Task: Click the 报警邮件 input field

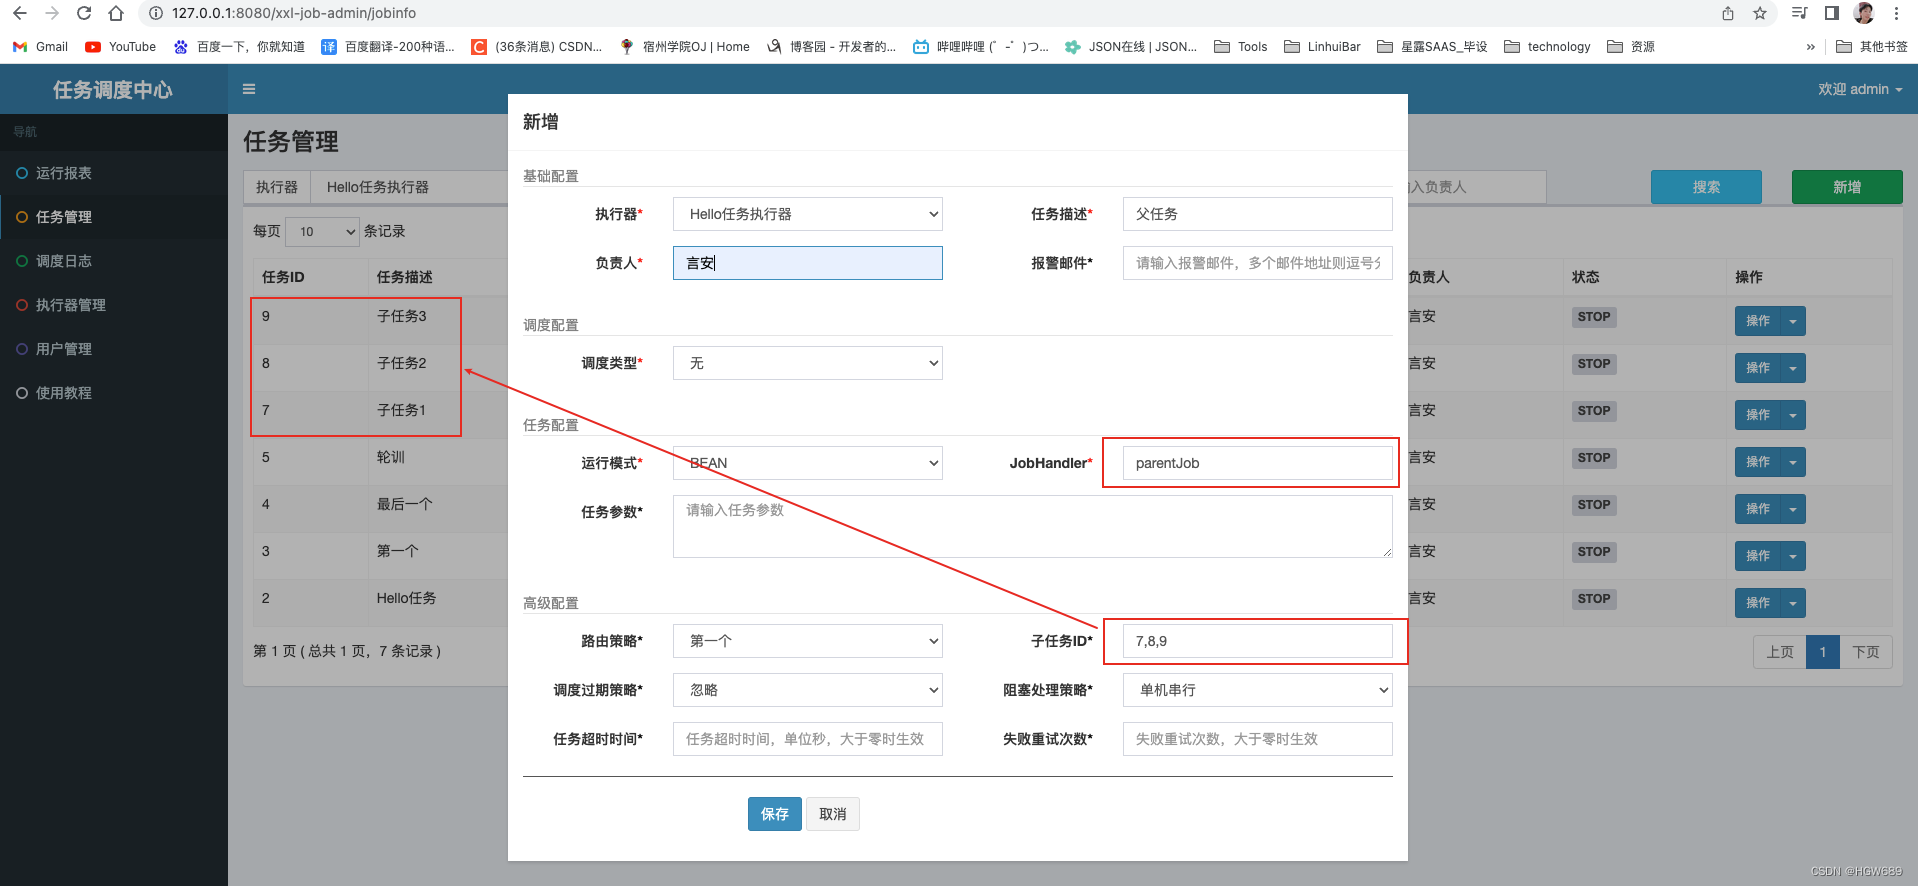Action: point(1258,263)
